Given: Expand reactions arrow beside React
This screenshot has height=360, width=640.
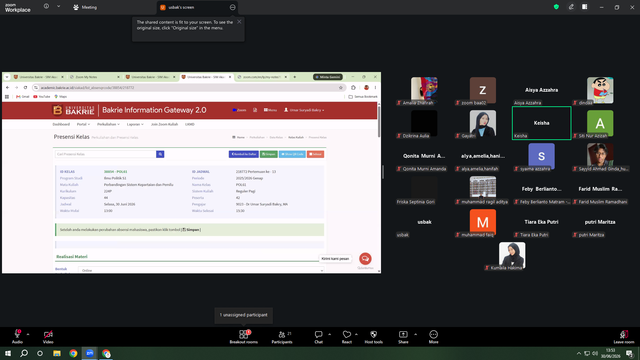Looking at the screenshot, I should tap(356, 334).
